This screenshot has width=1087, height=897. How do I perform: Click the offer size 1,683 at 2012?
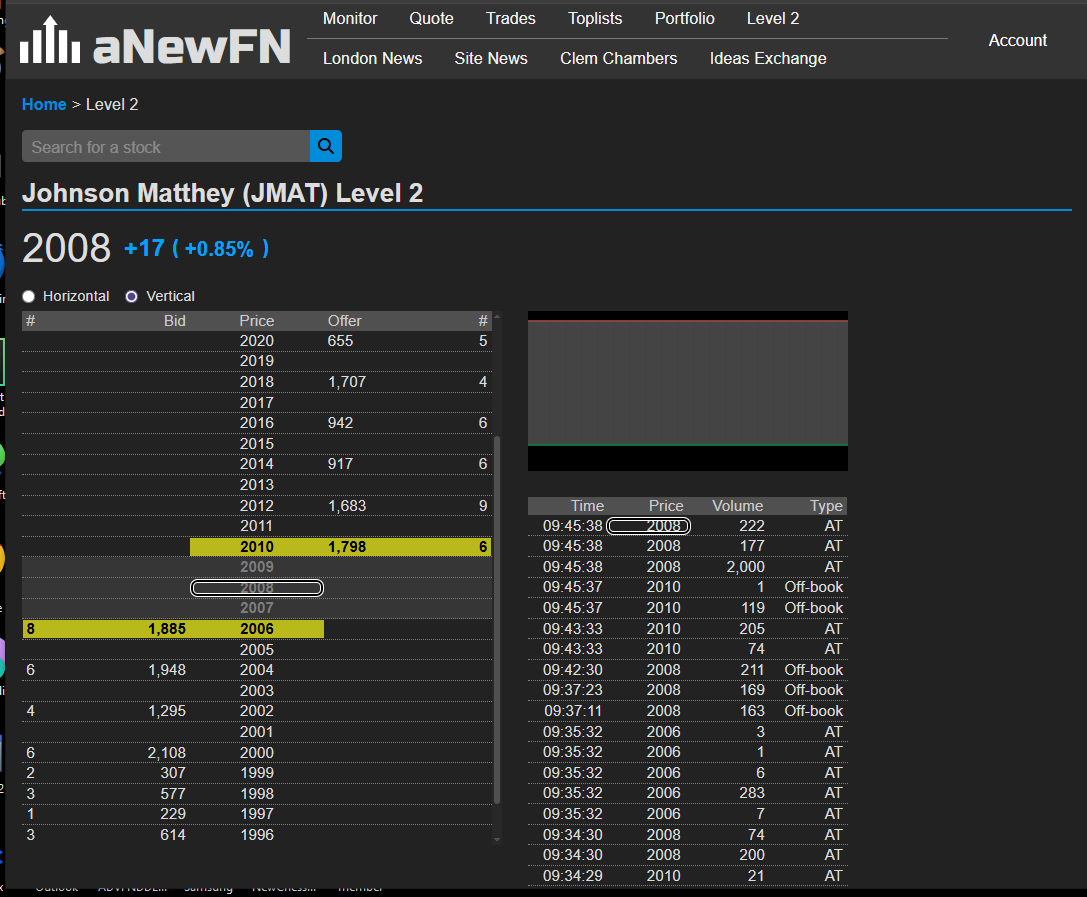347,506
